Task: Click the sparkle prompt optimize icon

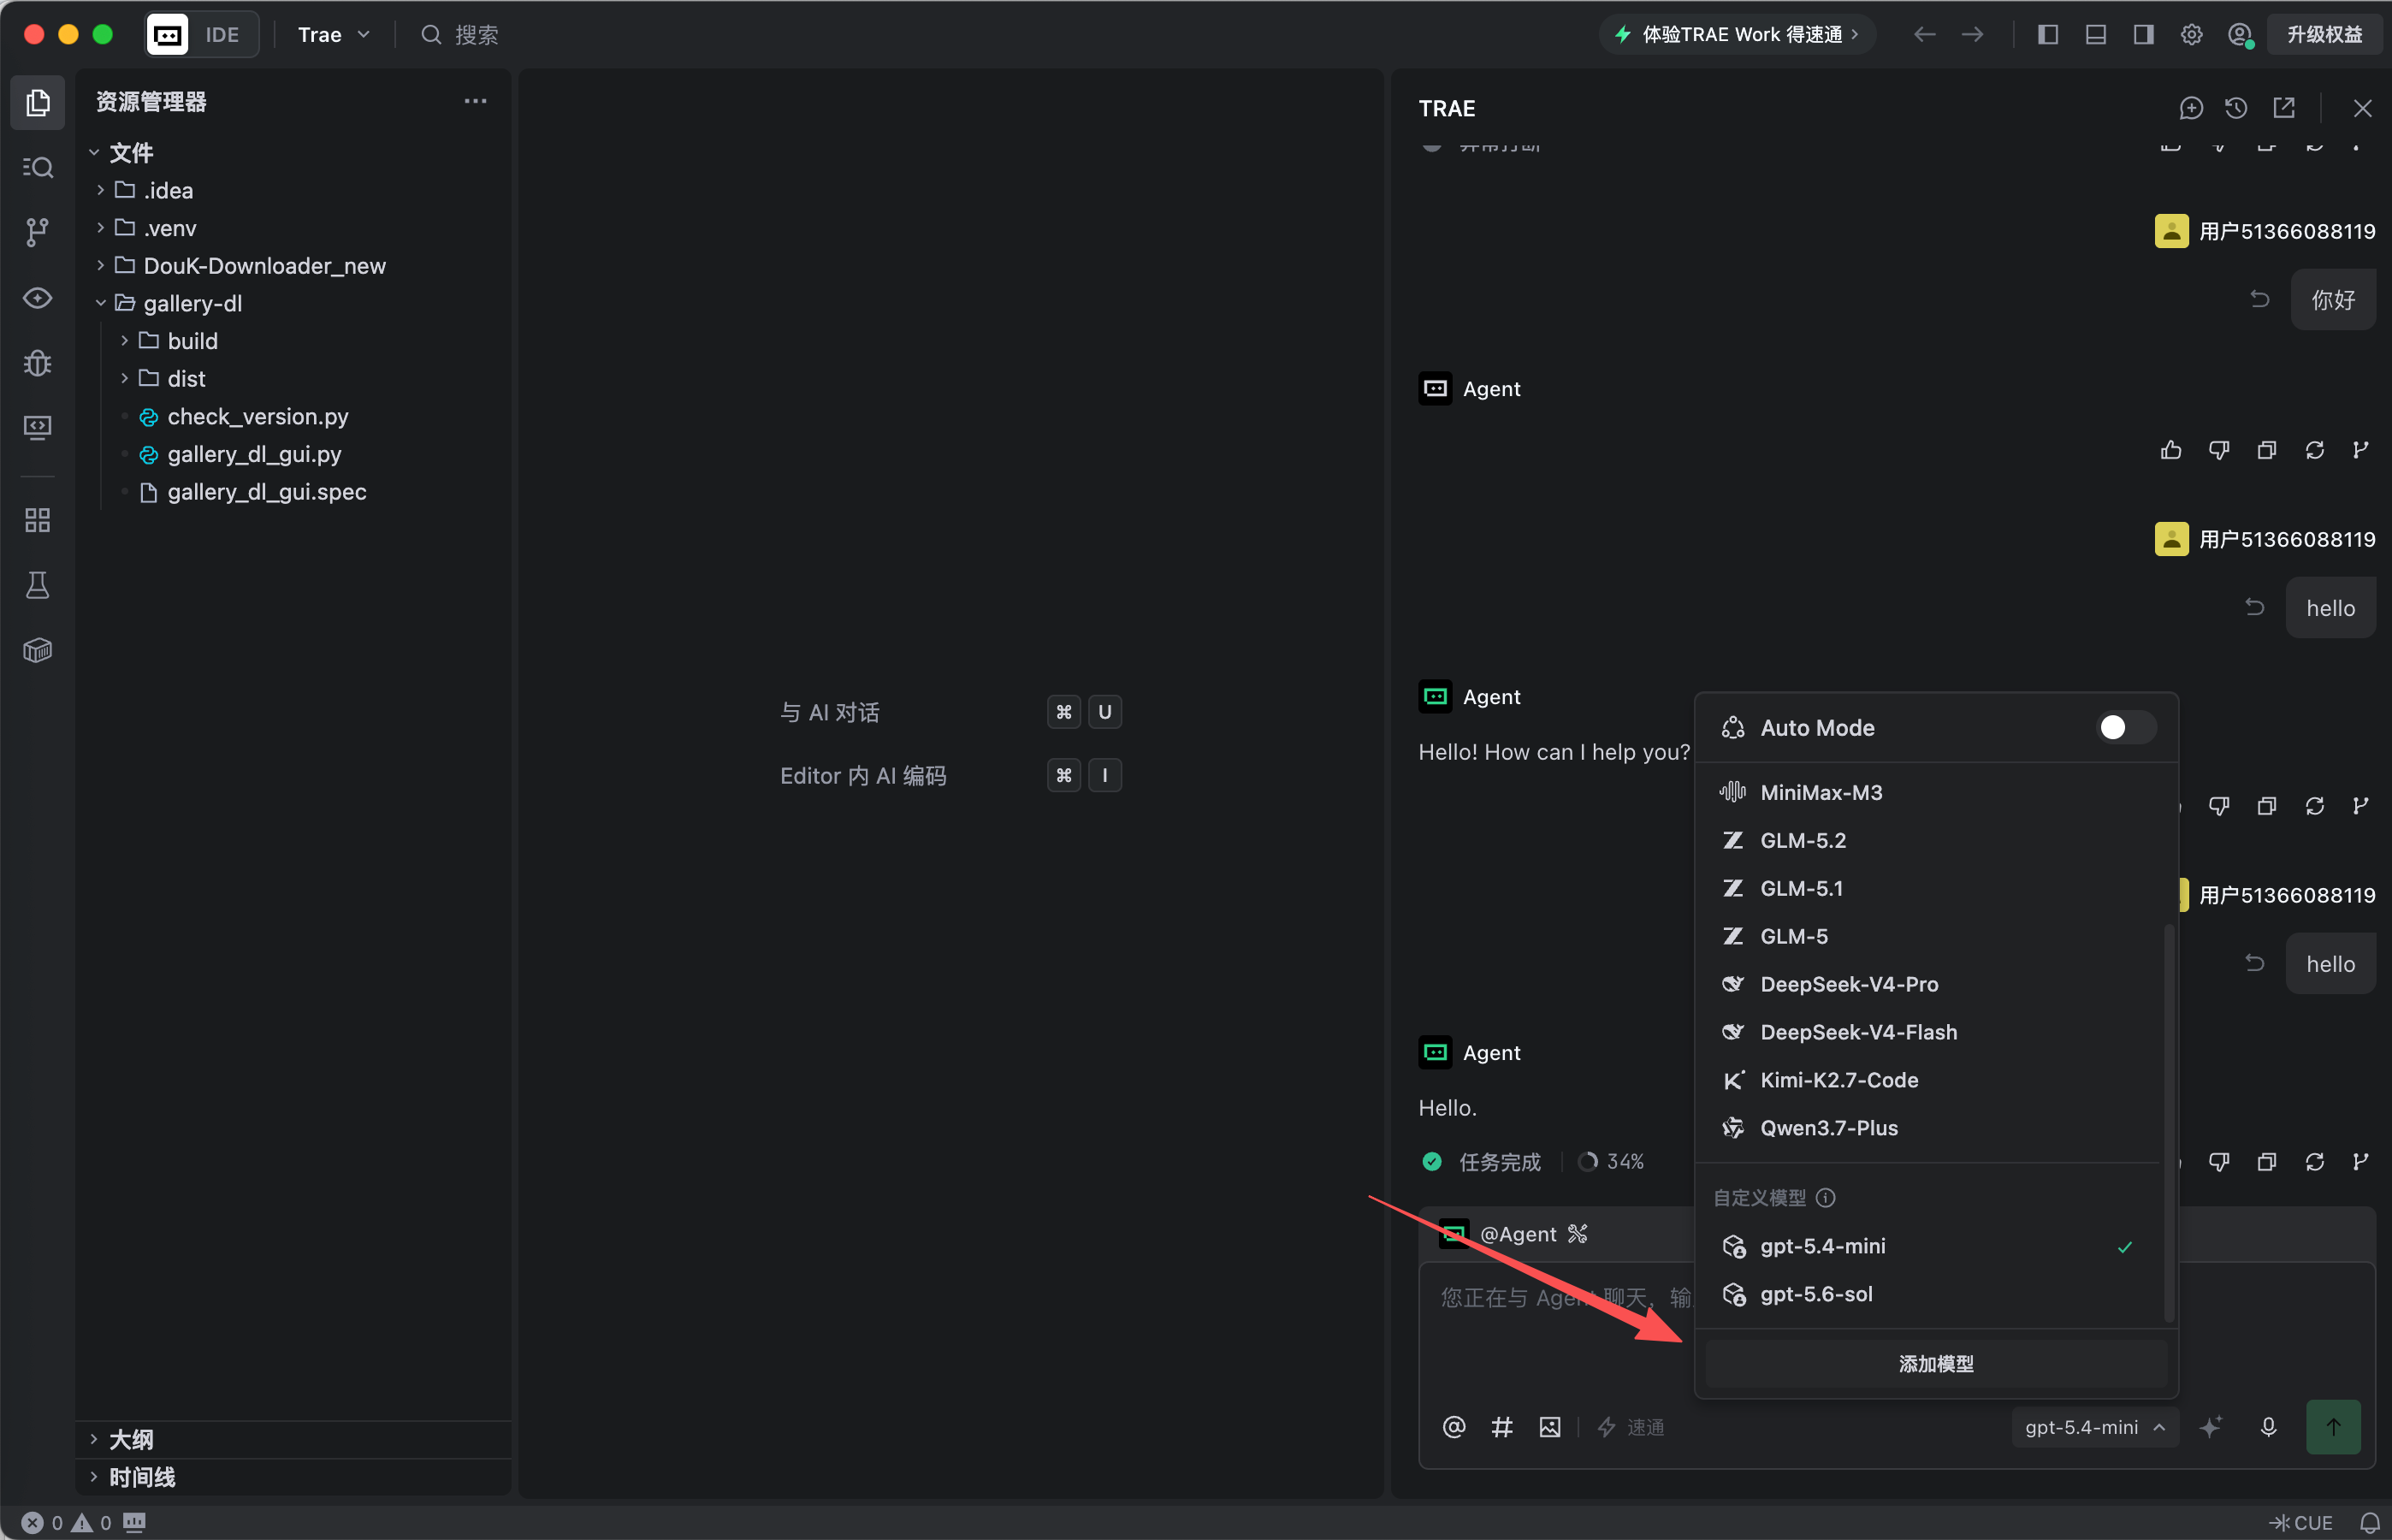Action: [x=2211, y=1427]
